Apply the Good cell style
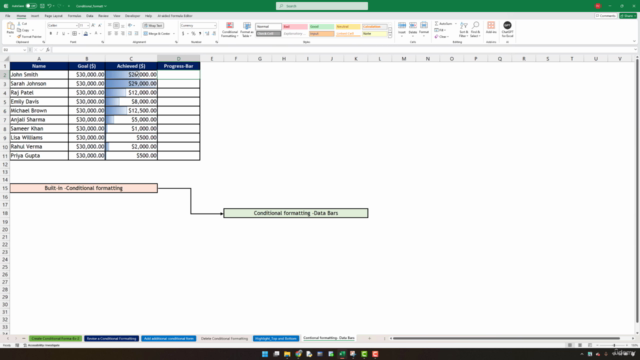This screenshot has height=360, width=640. click(321, 27)
